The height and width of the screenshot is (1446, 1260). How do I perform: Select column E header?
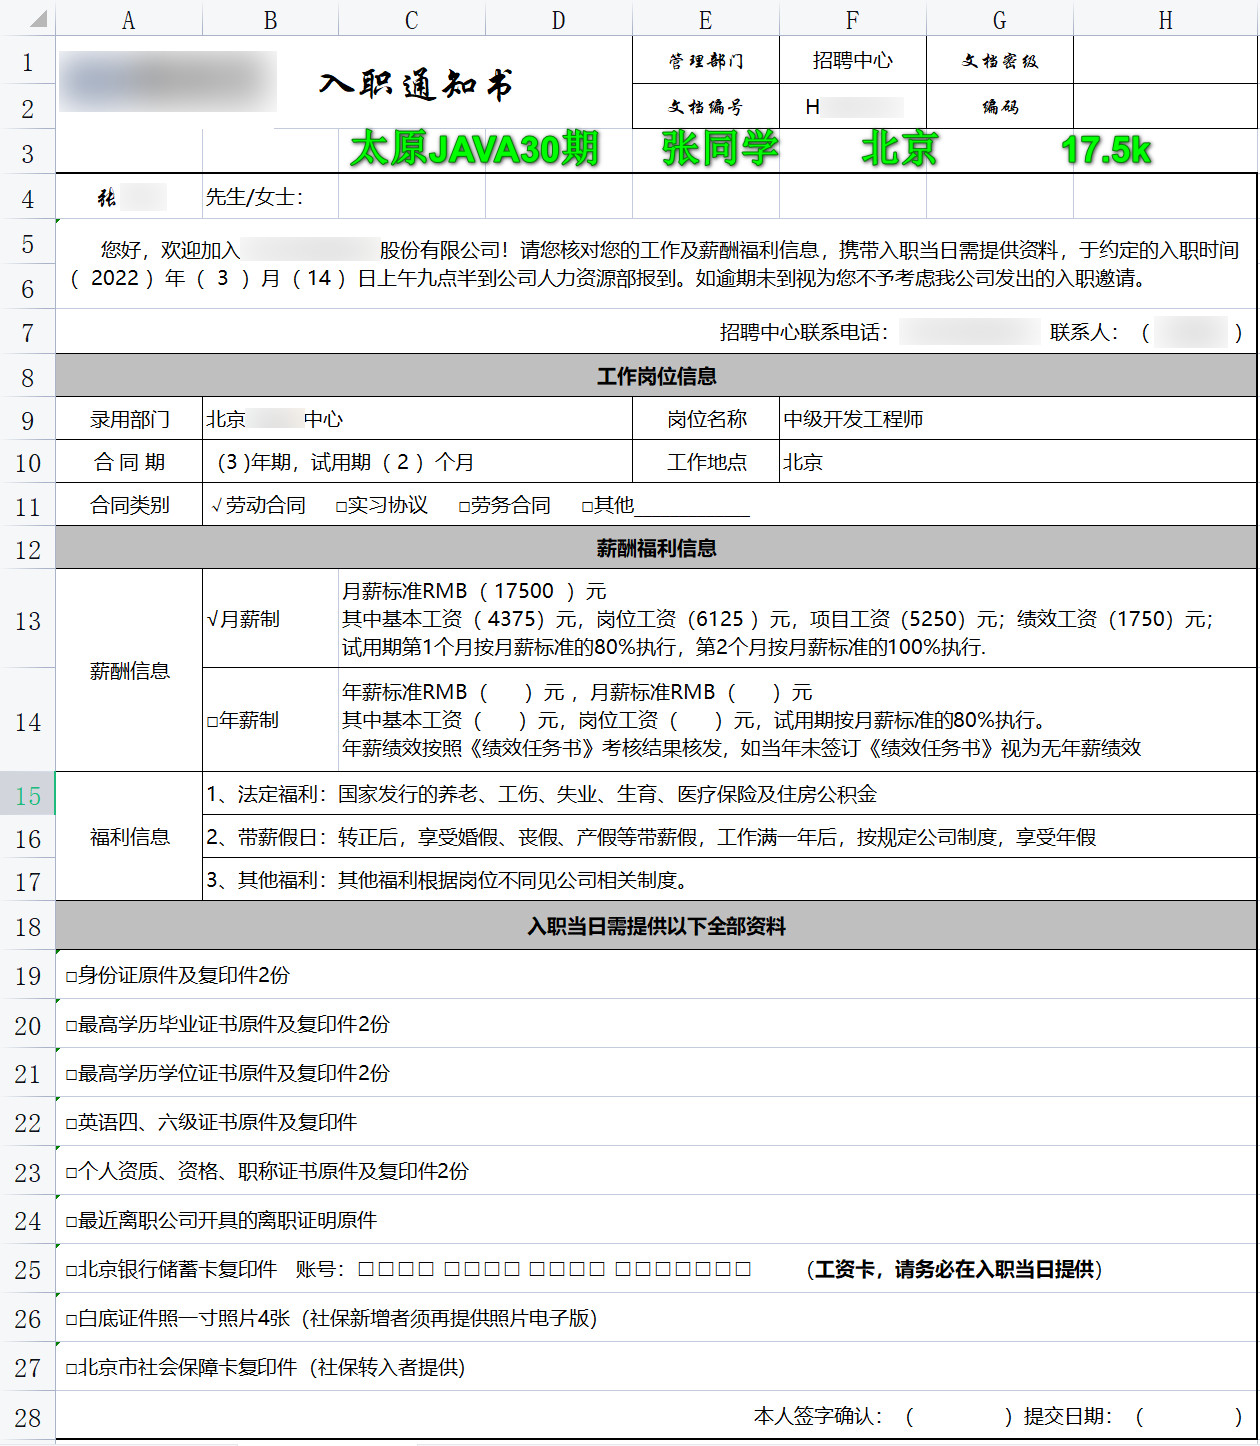point(705,19)
